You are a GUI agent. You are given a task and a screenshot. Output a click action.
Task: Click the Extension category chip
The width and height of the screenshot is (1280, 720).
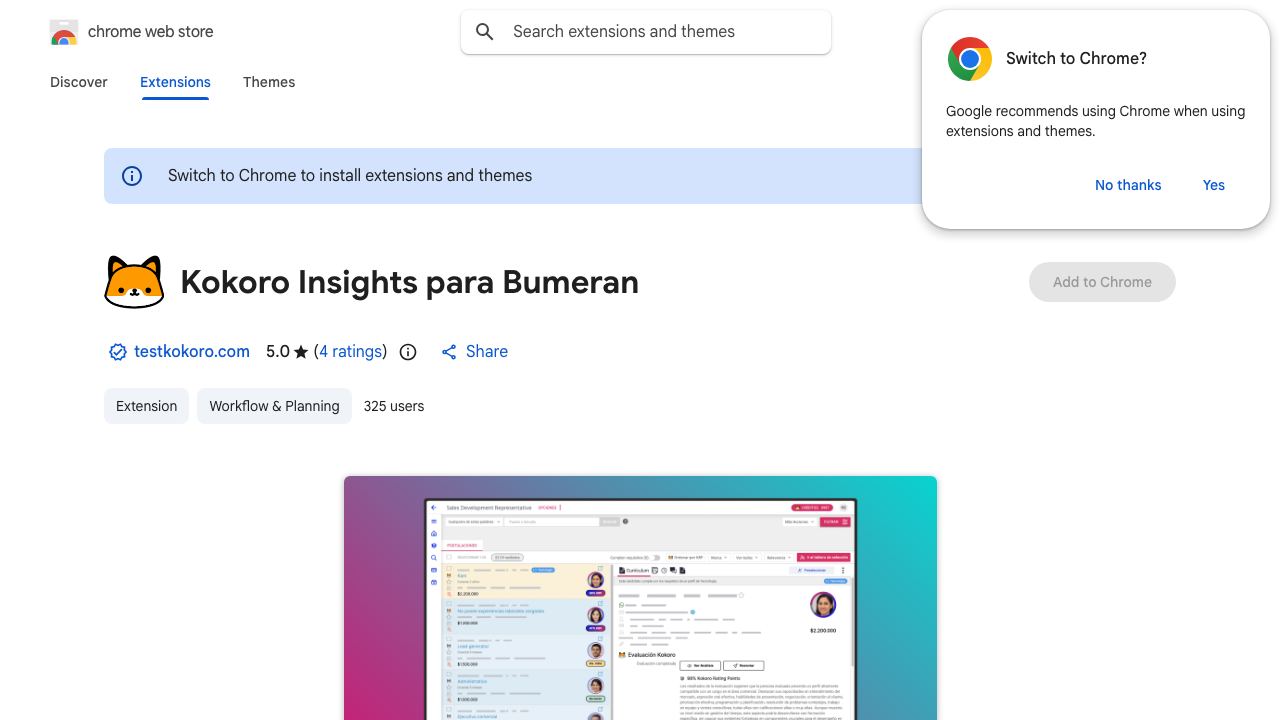tap(146, 406)
